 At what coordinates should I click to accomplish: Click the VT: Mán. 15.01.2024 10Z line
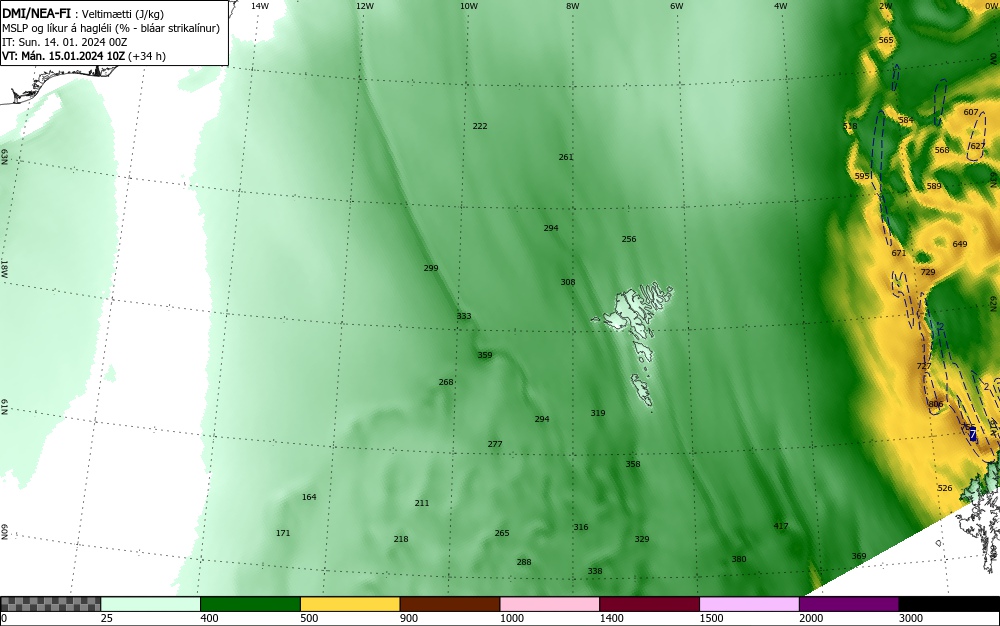[x=84, y=56]
